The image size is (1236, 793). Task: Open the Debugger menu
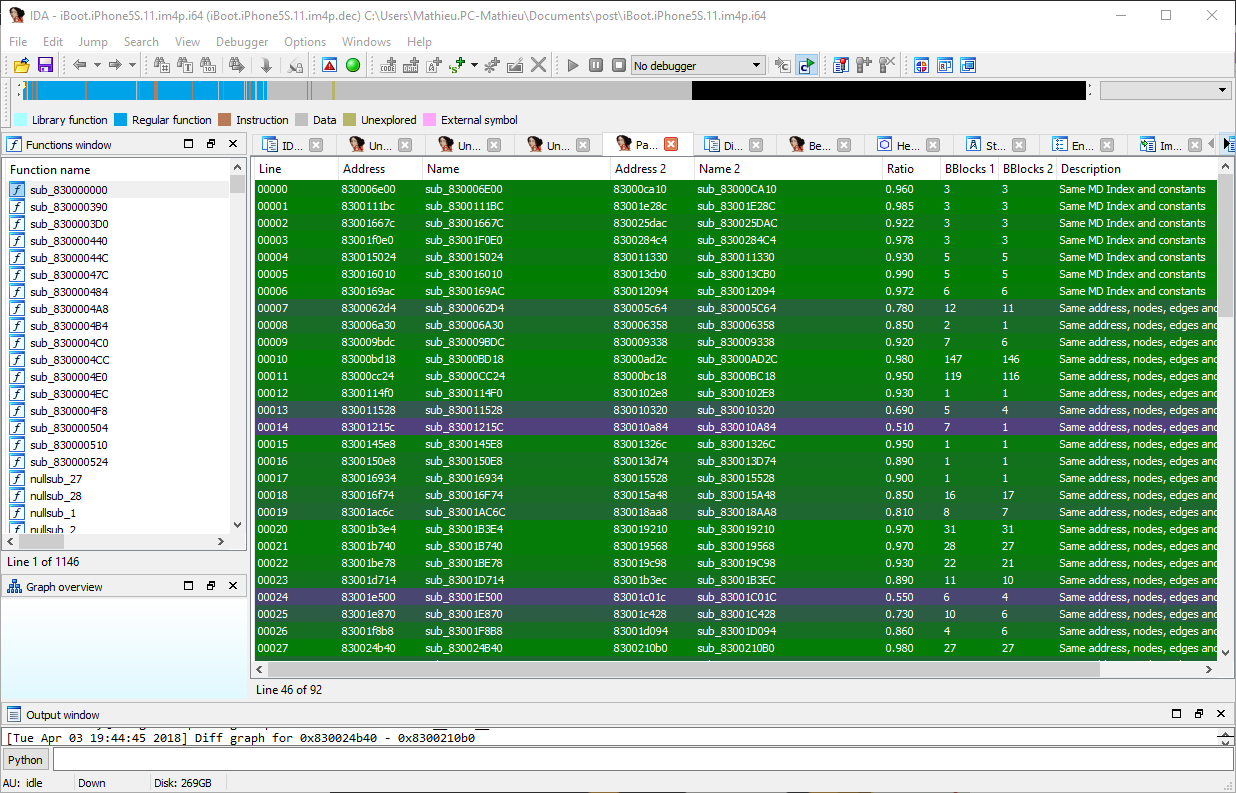[x=242, y=42]
